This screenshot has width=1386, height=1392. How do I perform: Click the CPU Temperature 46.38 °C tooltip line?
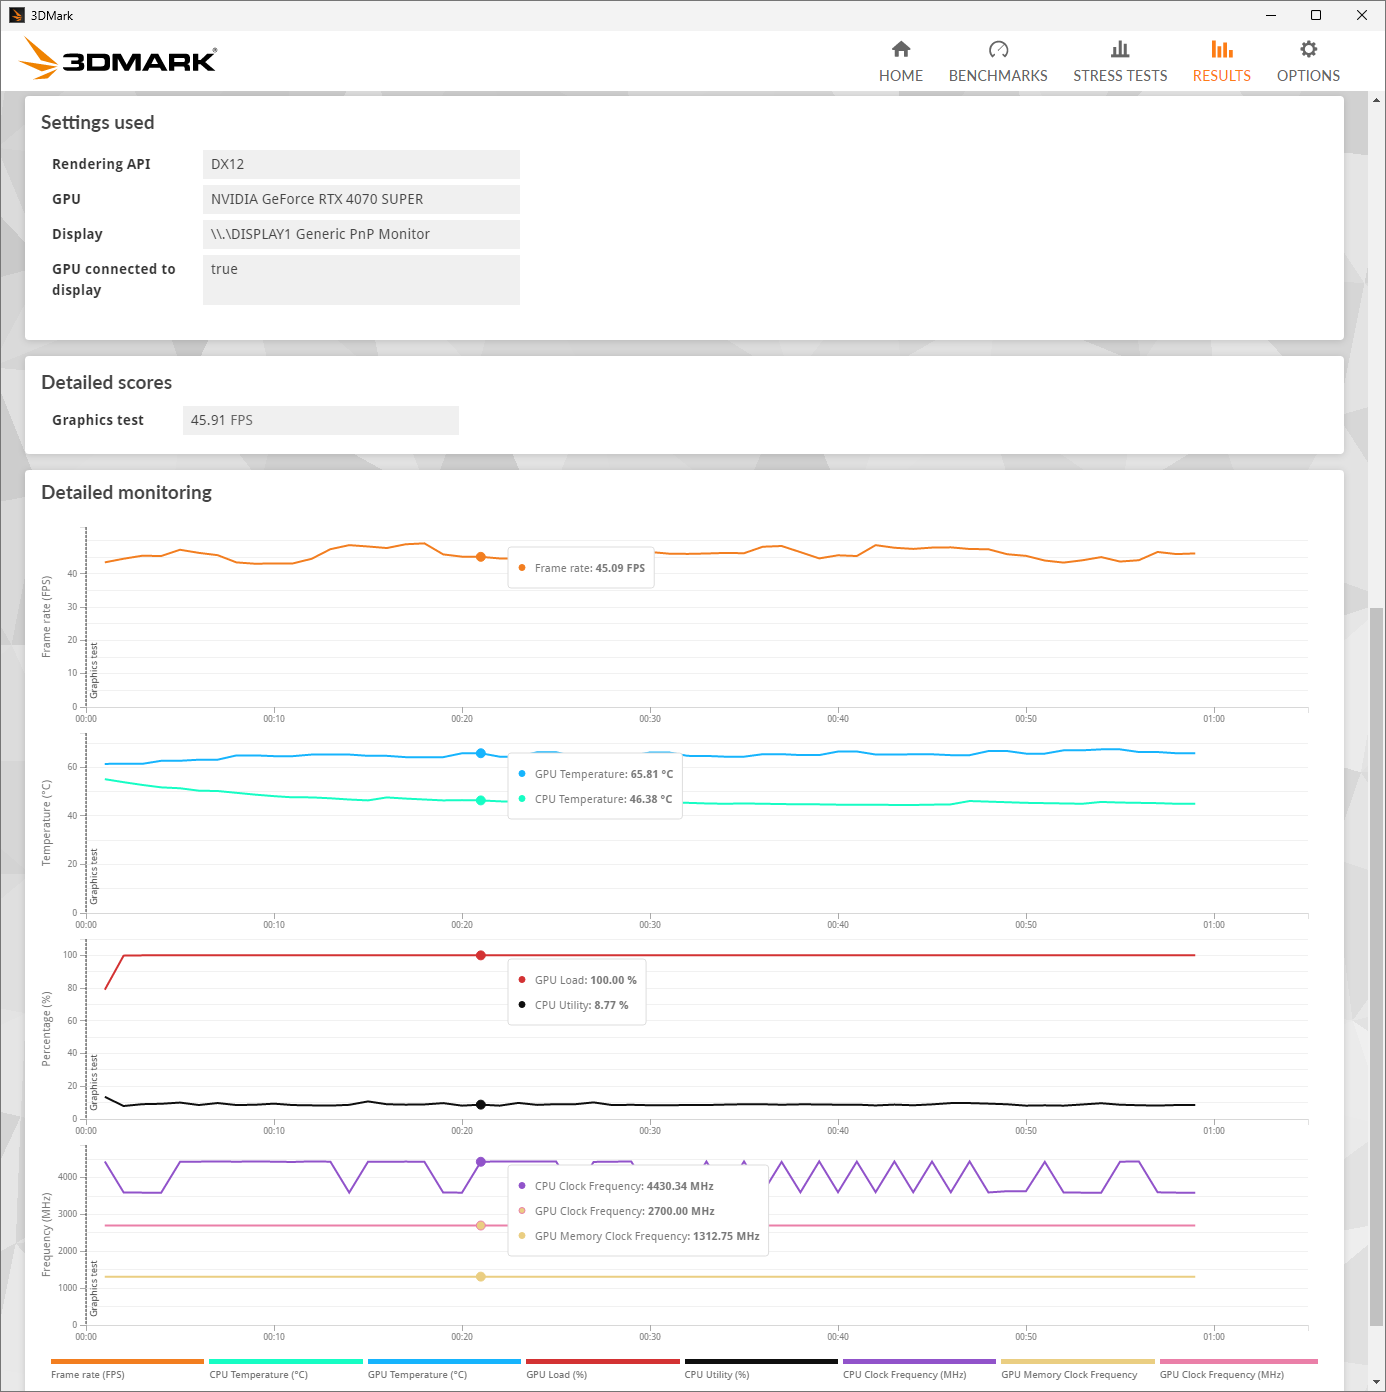pos(596,799)
